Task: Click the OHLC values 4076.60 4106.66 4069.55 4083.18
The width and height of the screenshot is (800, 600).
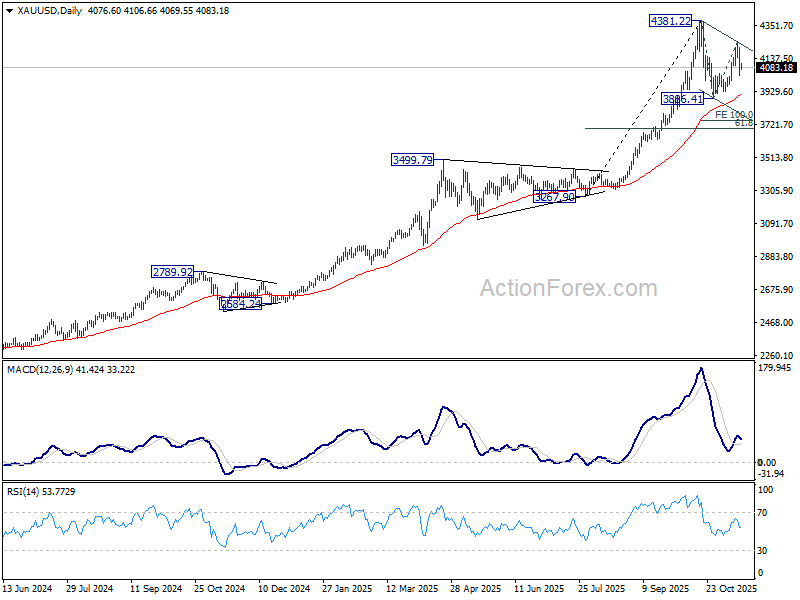Action: tap(158, 11)
